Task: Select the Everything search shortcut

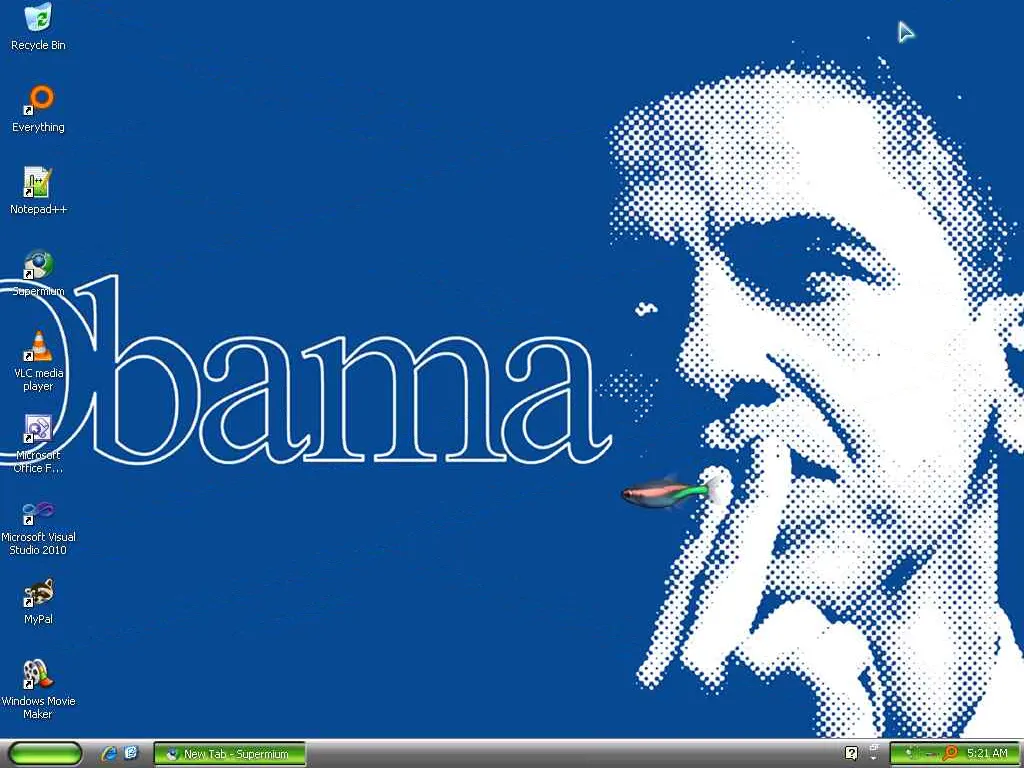Action: (38, 108)
